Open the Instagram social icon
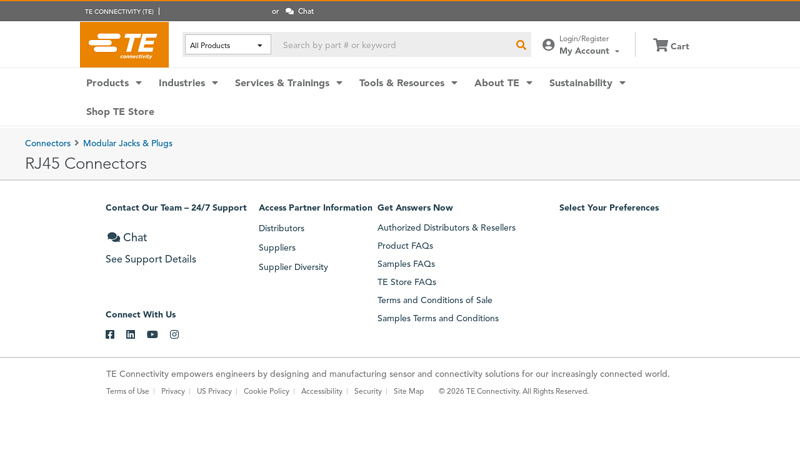The width and height of the screenshot is (800, 450). 174,335
